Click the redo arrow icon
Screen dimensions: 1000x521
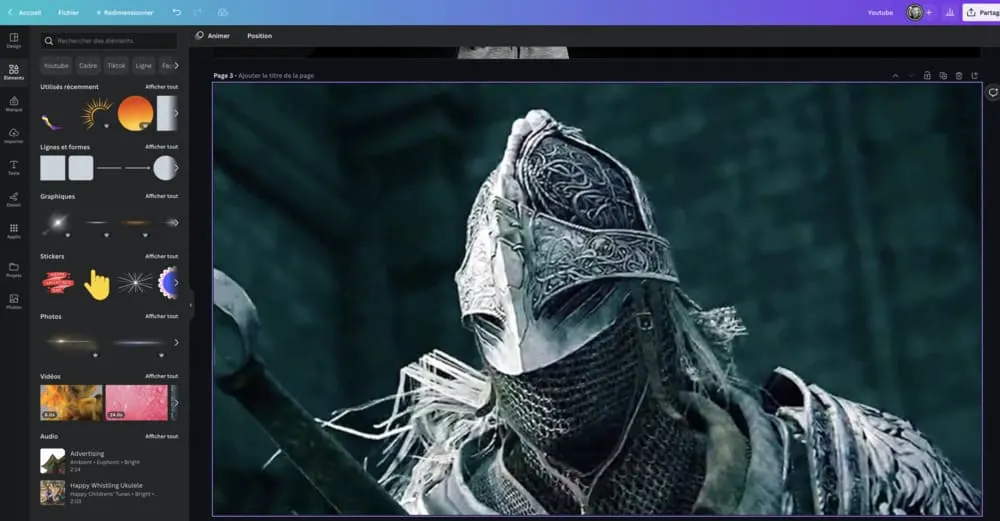click(x=197, y=12)
